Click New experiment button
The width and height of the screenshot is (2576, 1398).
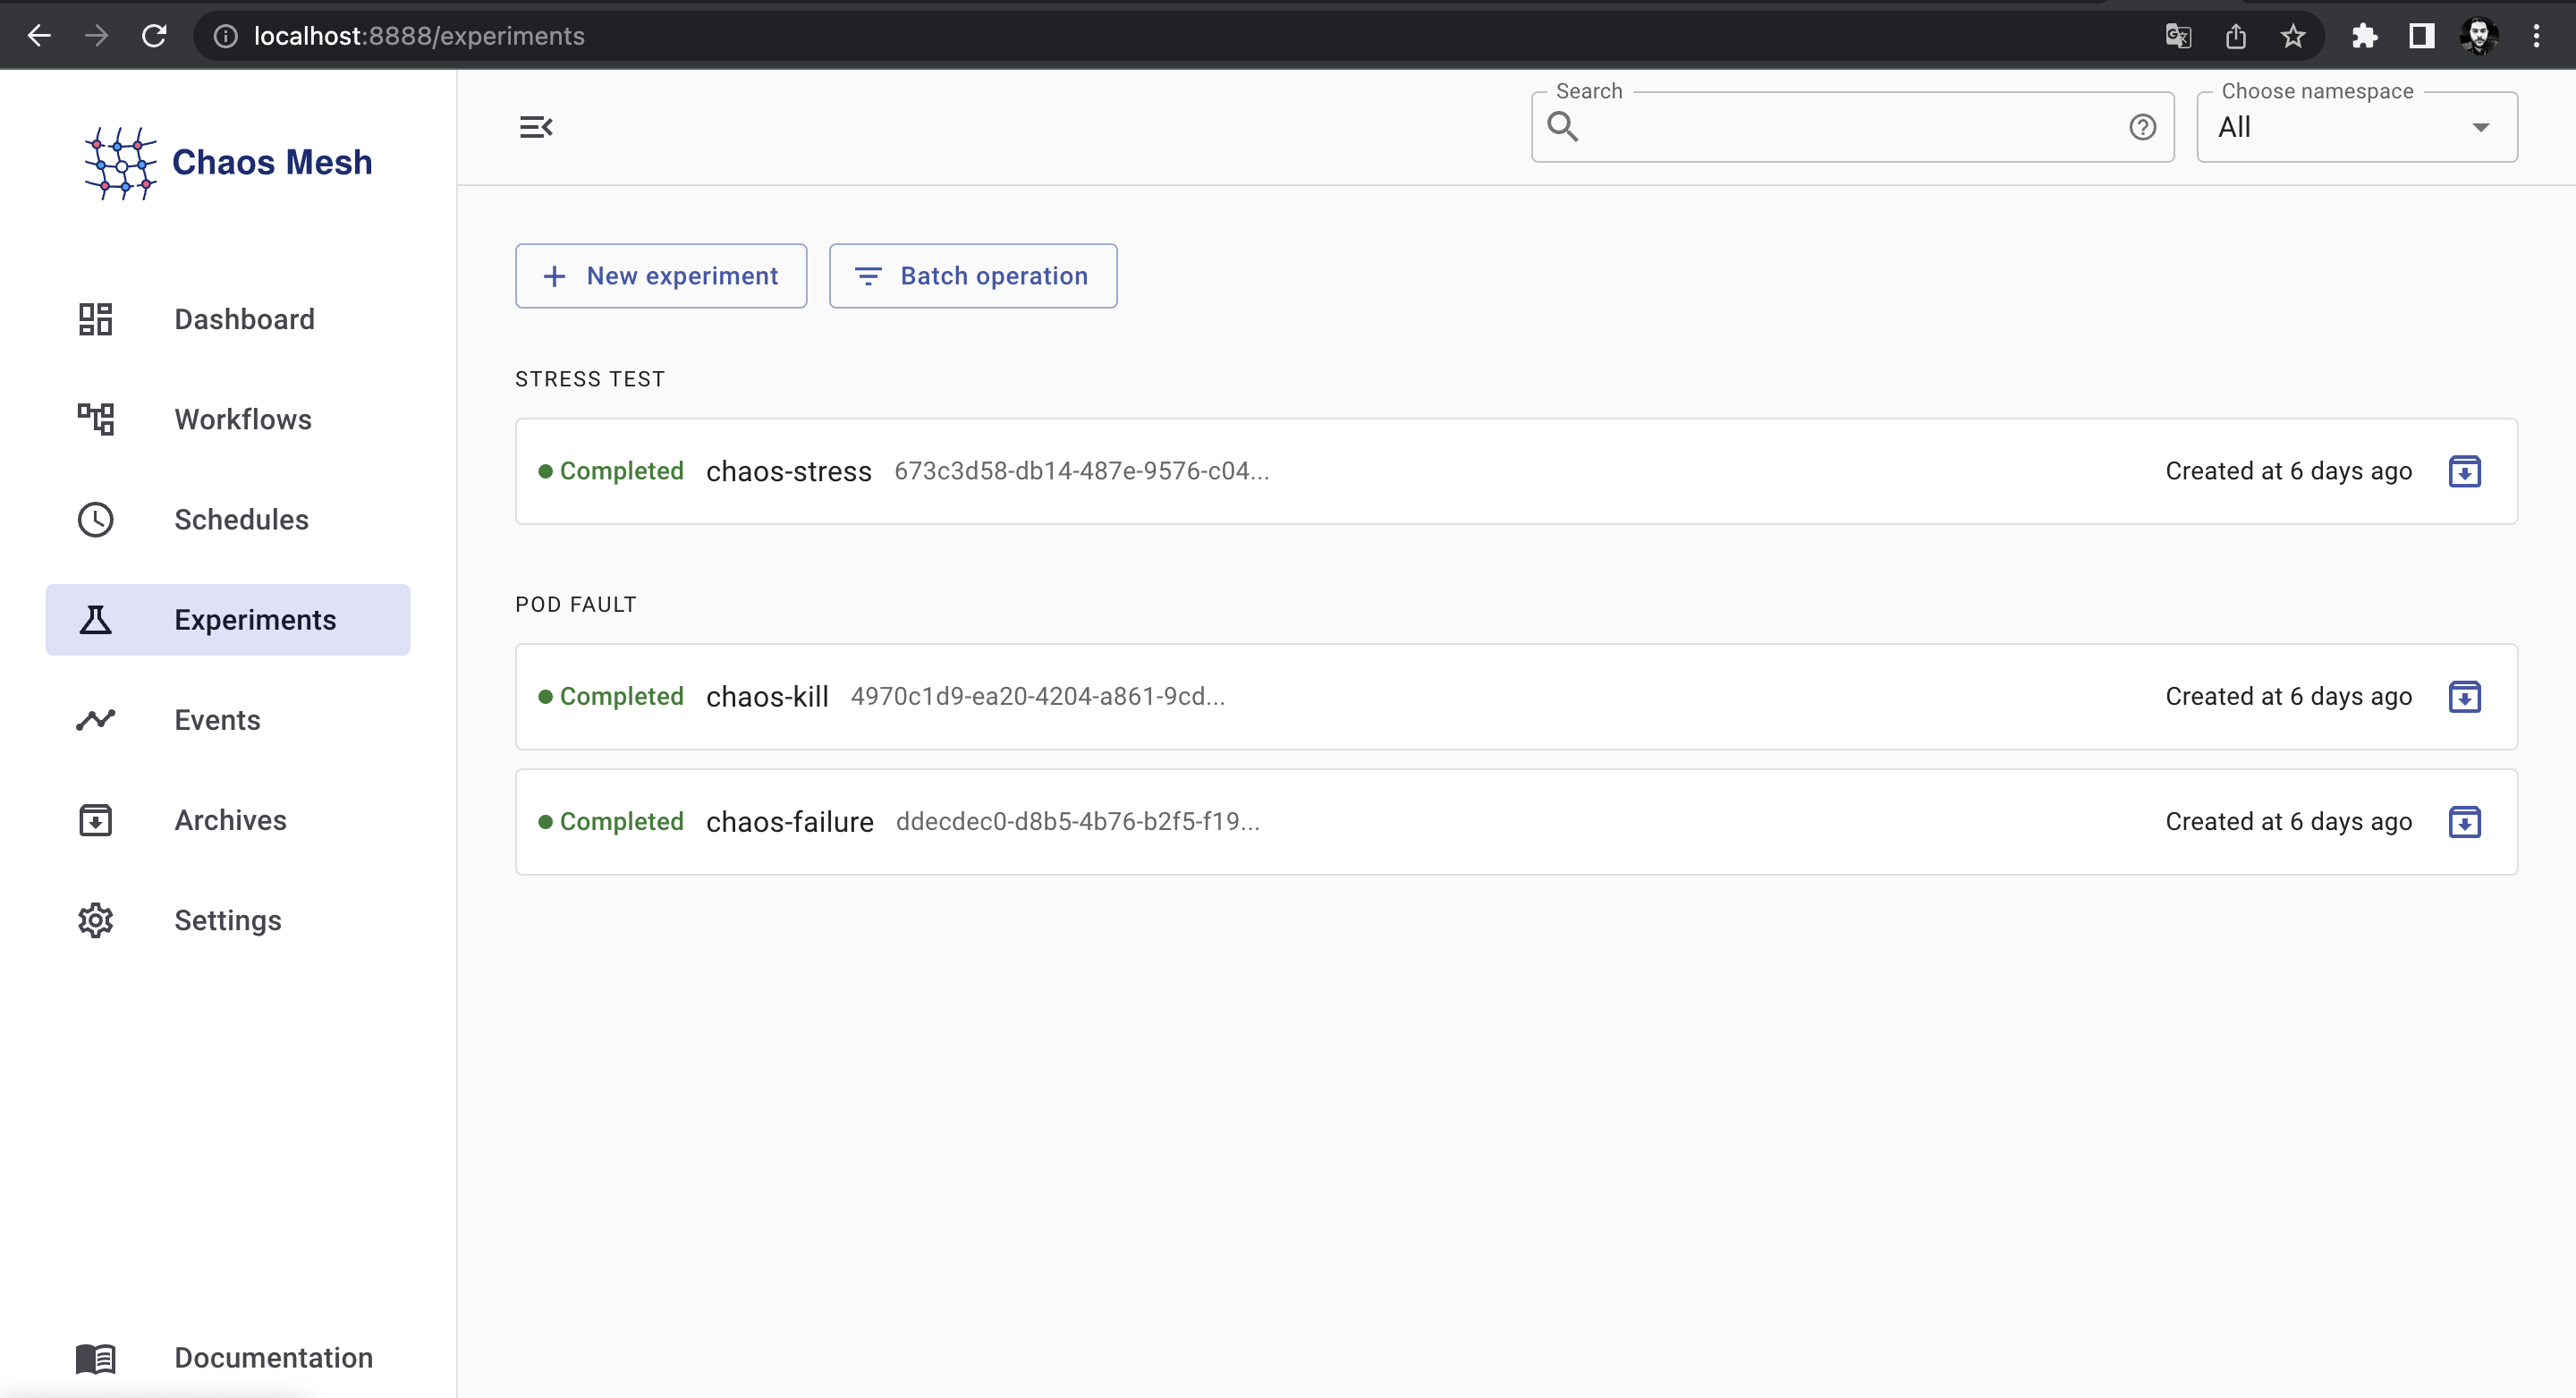[x=661, y=275]
